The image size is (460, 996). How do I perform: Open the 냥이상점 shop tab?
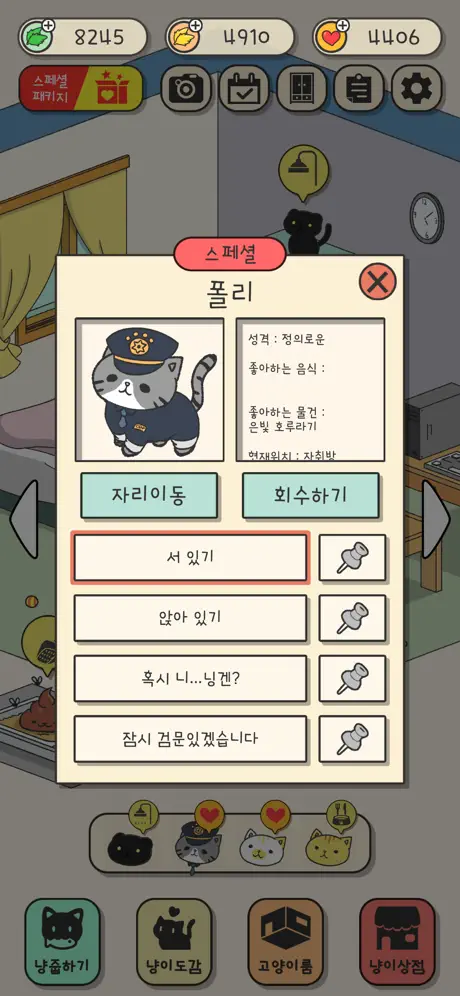click(x=397, y=941)
